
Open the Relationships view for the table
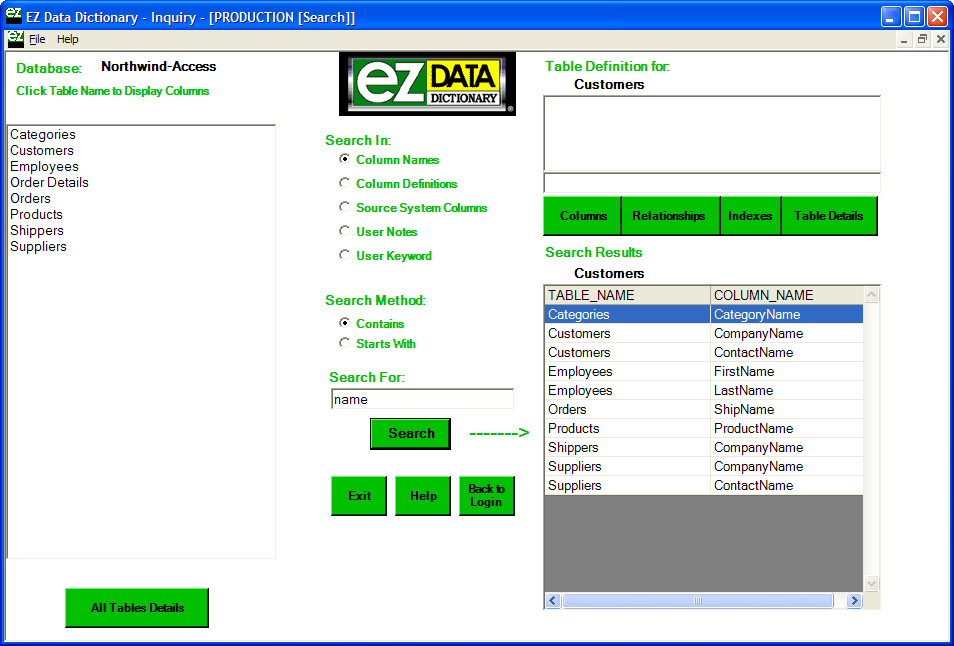point(669,216)
